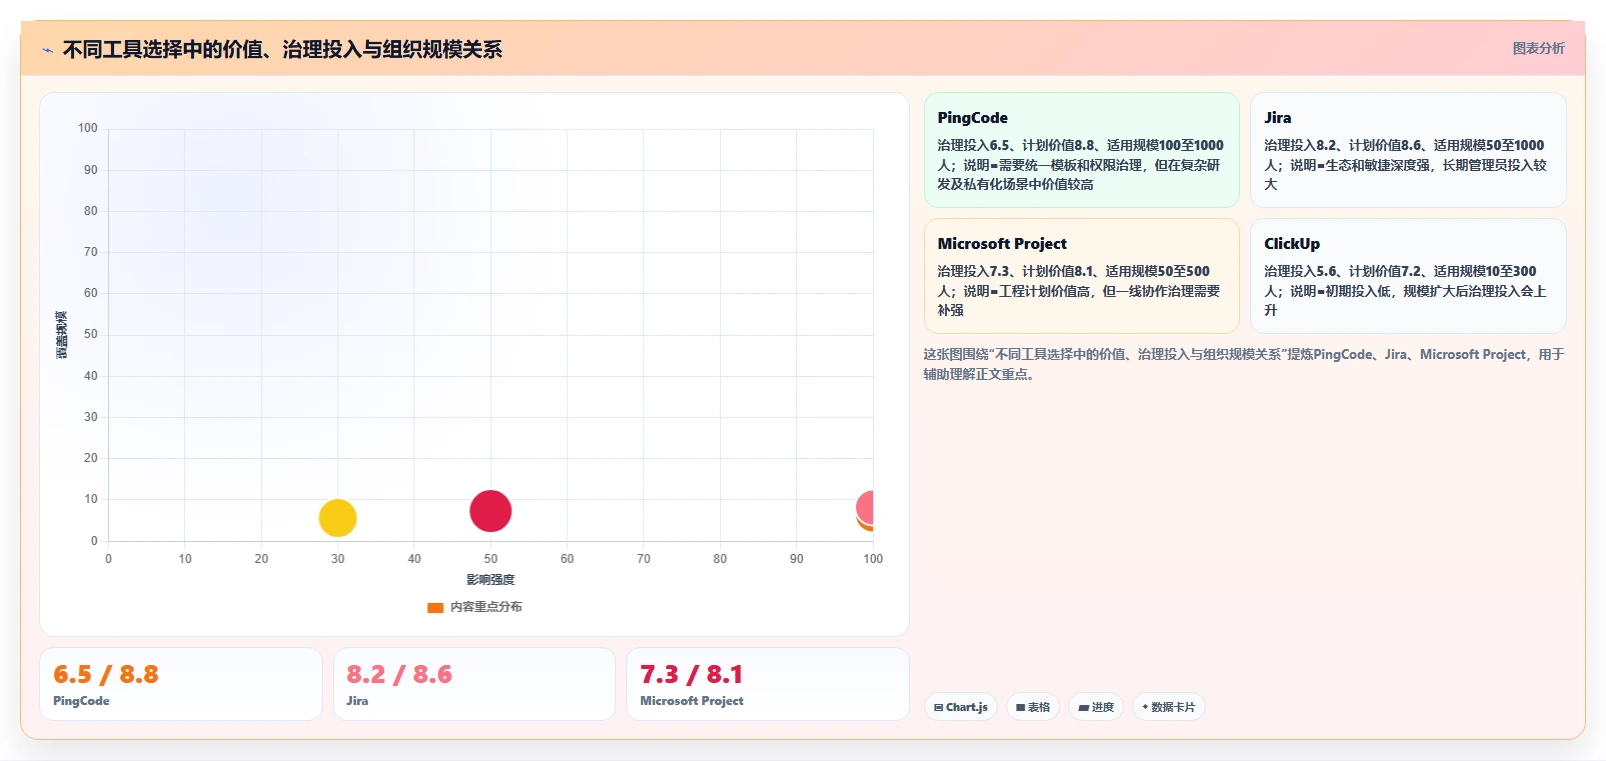The width and height of the screenshot is (1606, 761).
Task: Click the 7.3 / 8.1 Microsoft Project stat card
Action: 768,684
